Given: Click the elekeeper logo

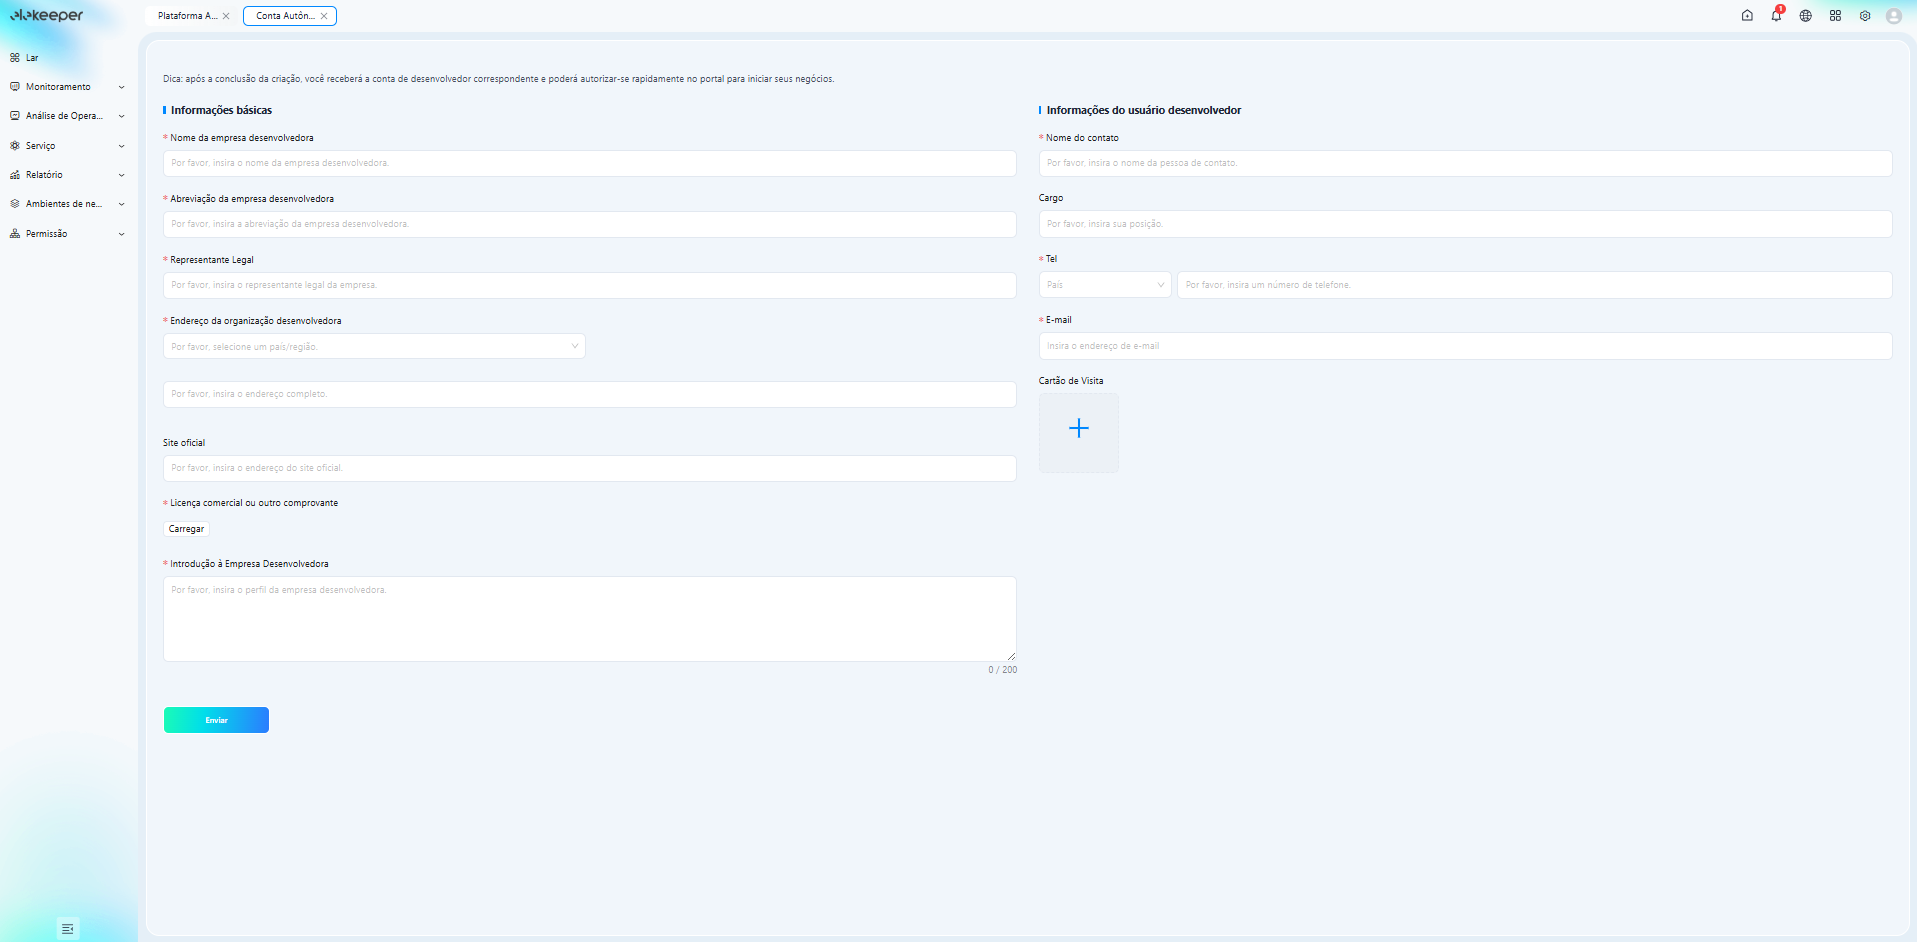Looking at the screenshot, I should click(x=47, y=16).
